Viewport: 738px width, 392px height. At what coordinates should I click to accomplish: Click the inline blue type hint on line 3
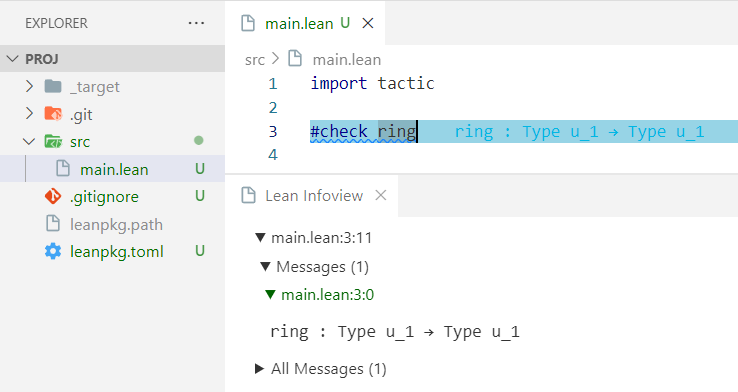(579, 132)
